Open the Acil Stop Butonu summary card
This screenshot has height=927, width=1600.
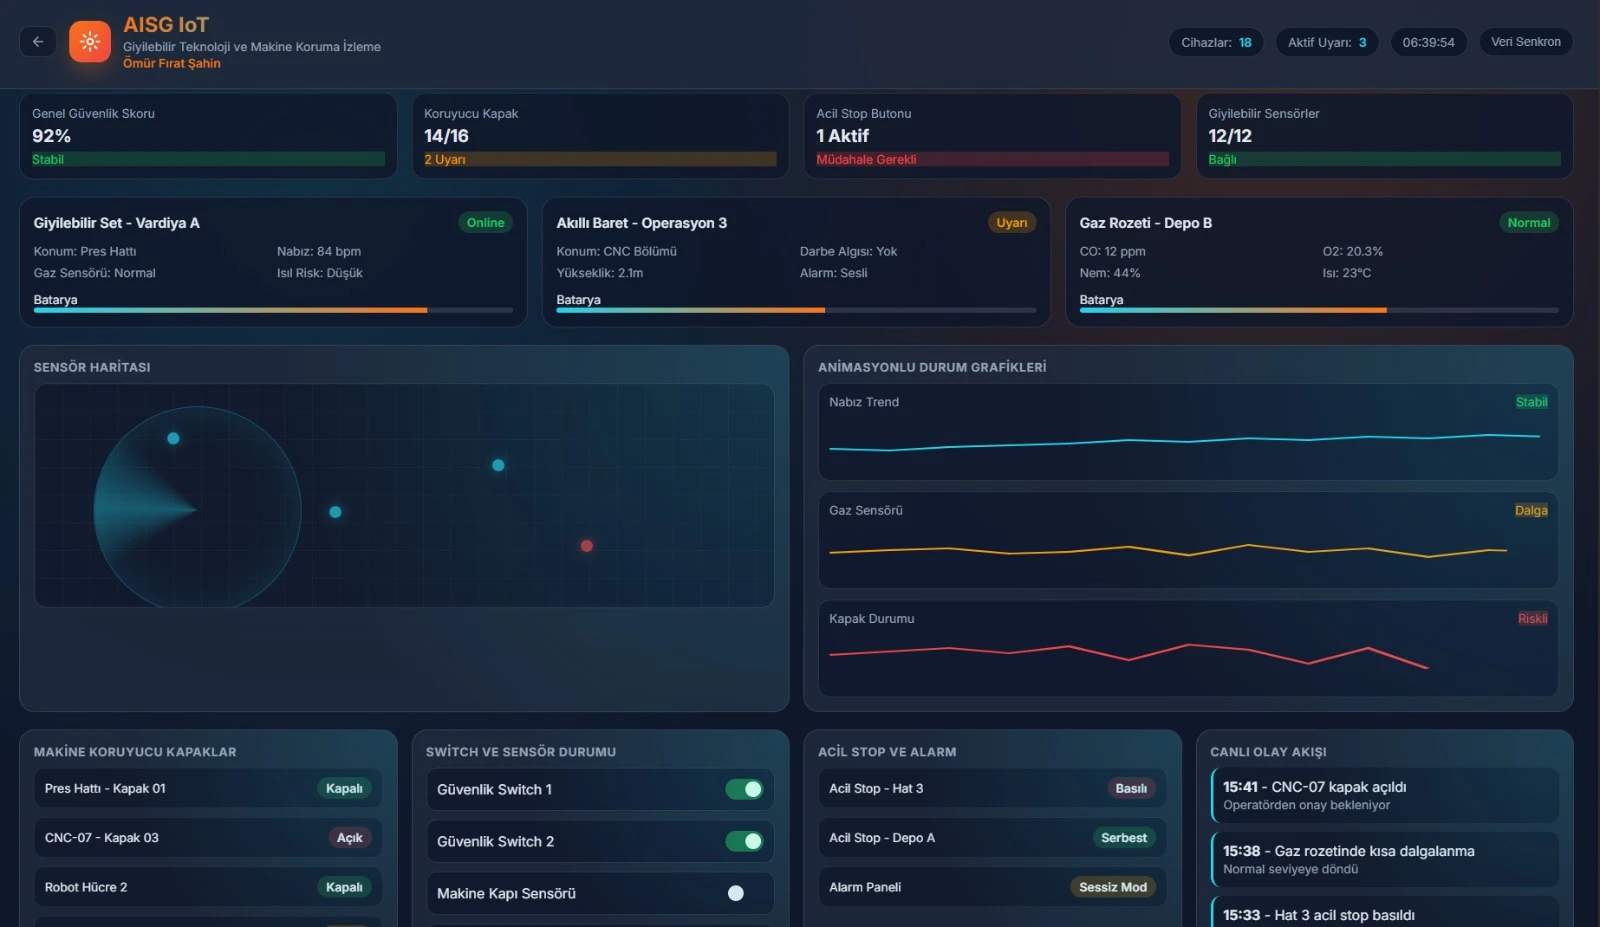pos(991,136)
